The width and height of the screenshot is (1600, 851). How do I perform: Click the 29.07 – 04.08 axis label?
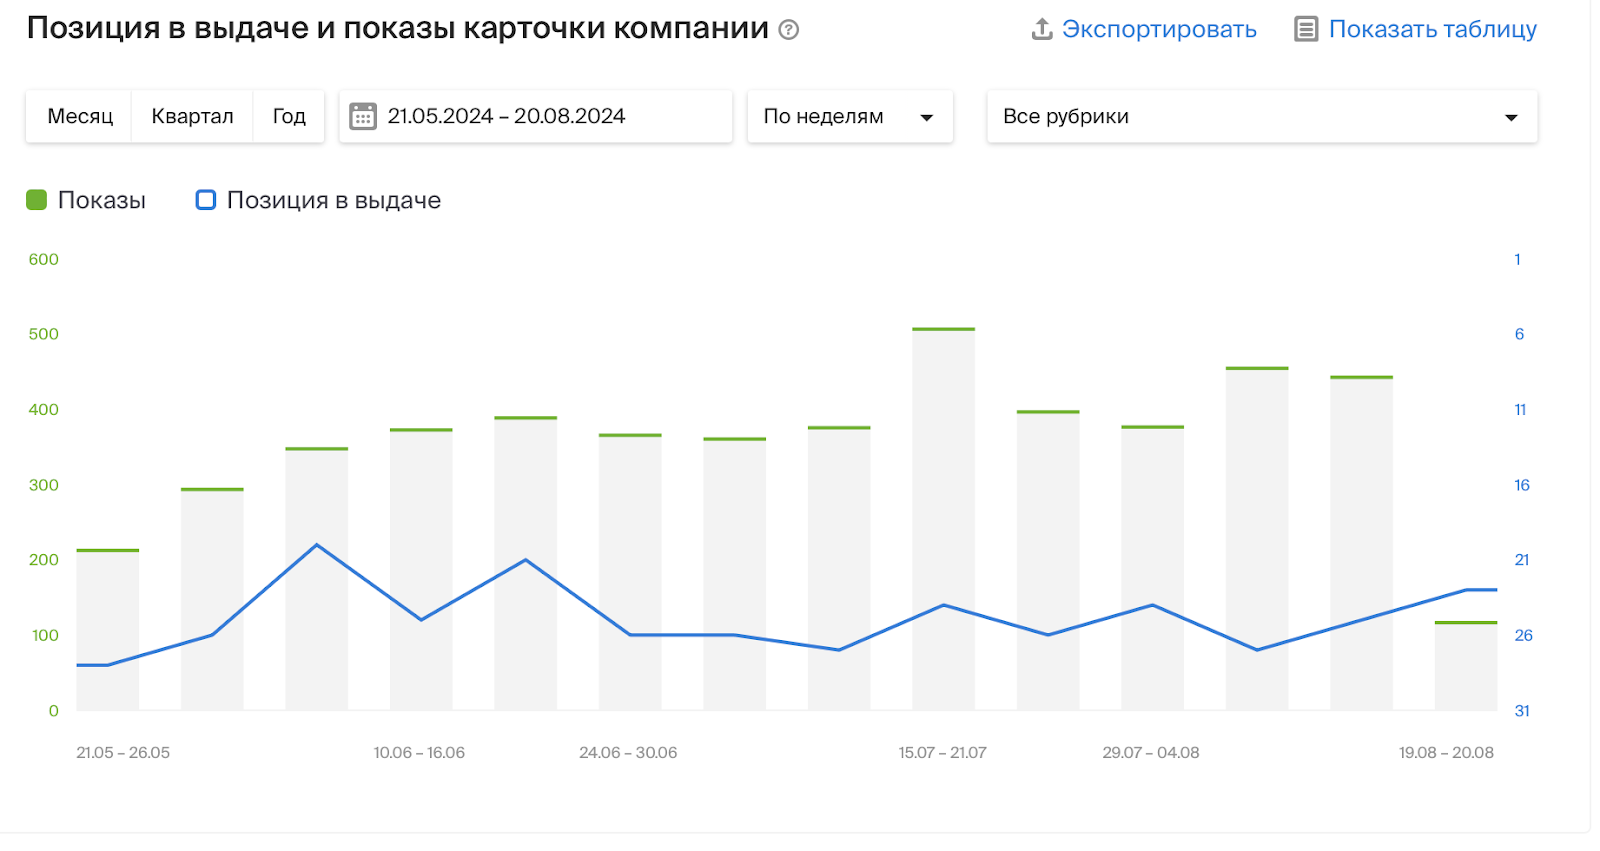1151,753
